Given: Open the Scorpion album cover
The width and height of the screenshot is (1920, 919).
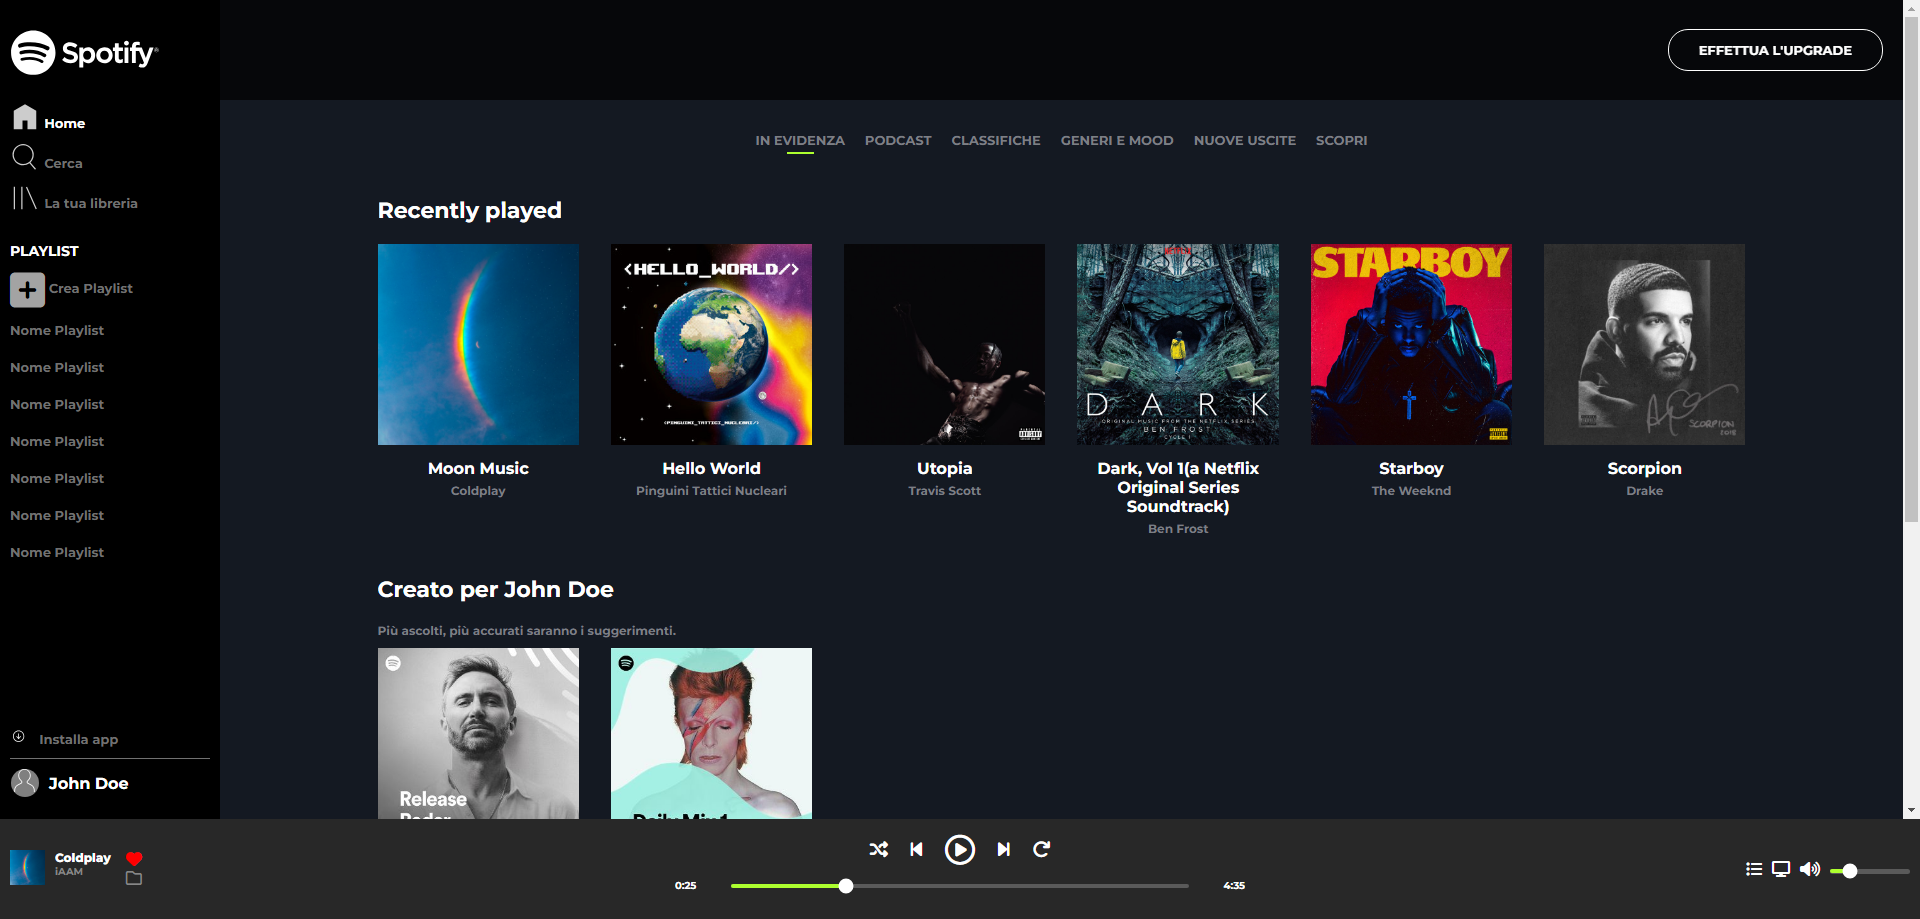Looking at the screenshot, I should [x=1644, y=344].
